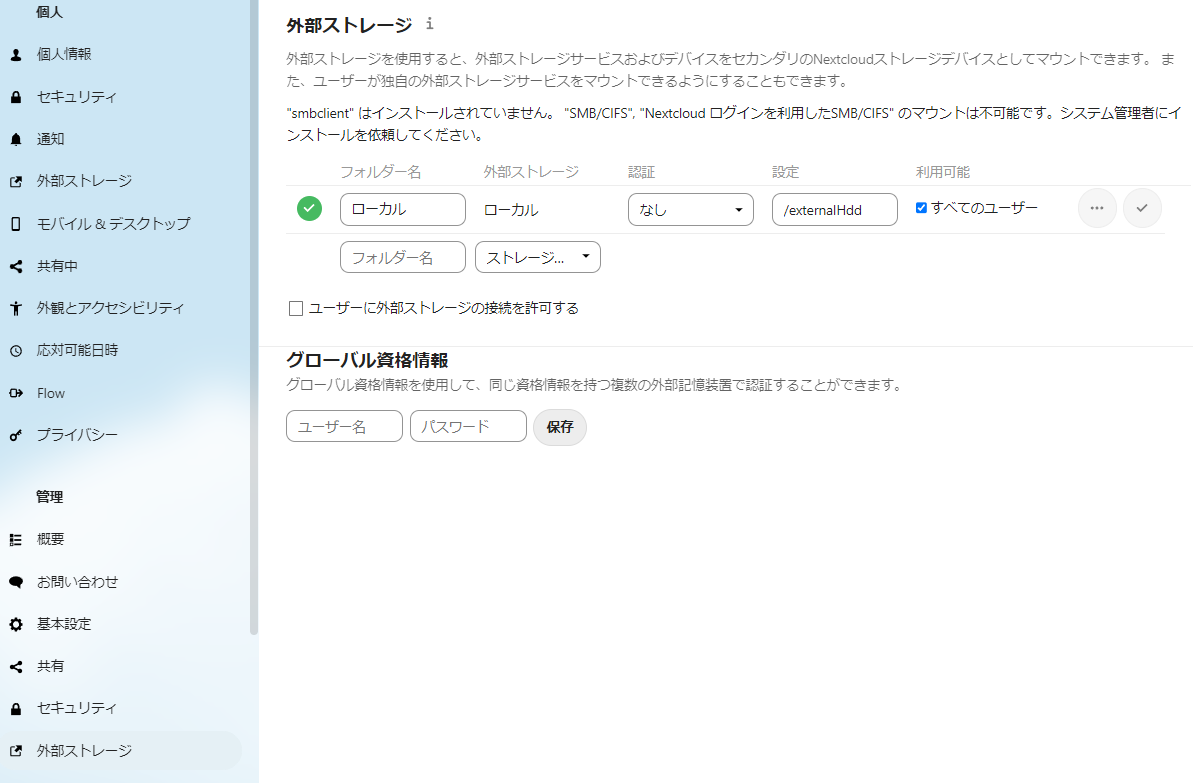This screenshot has width=1193, height=783.
Task: Click the list icon beside 概要
Action: (x=16, y=540)
